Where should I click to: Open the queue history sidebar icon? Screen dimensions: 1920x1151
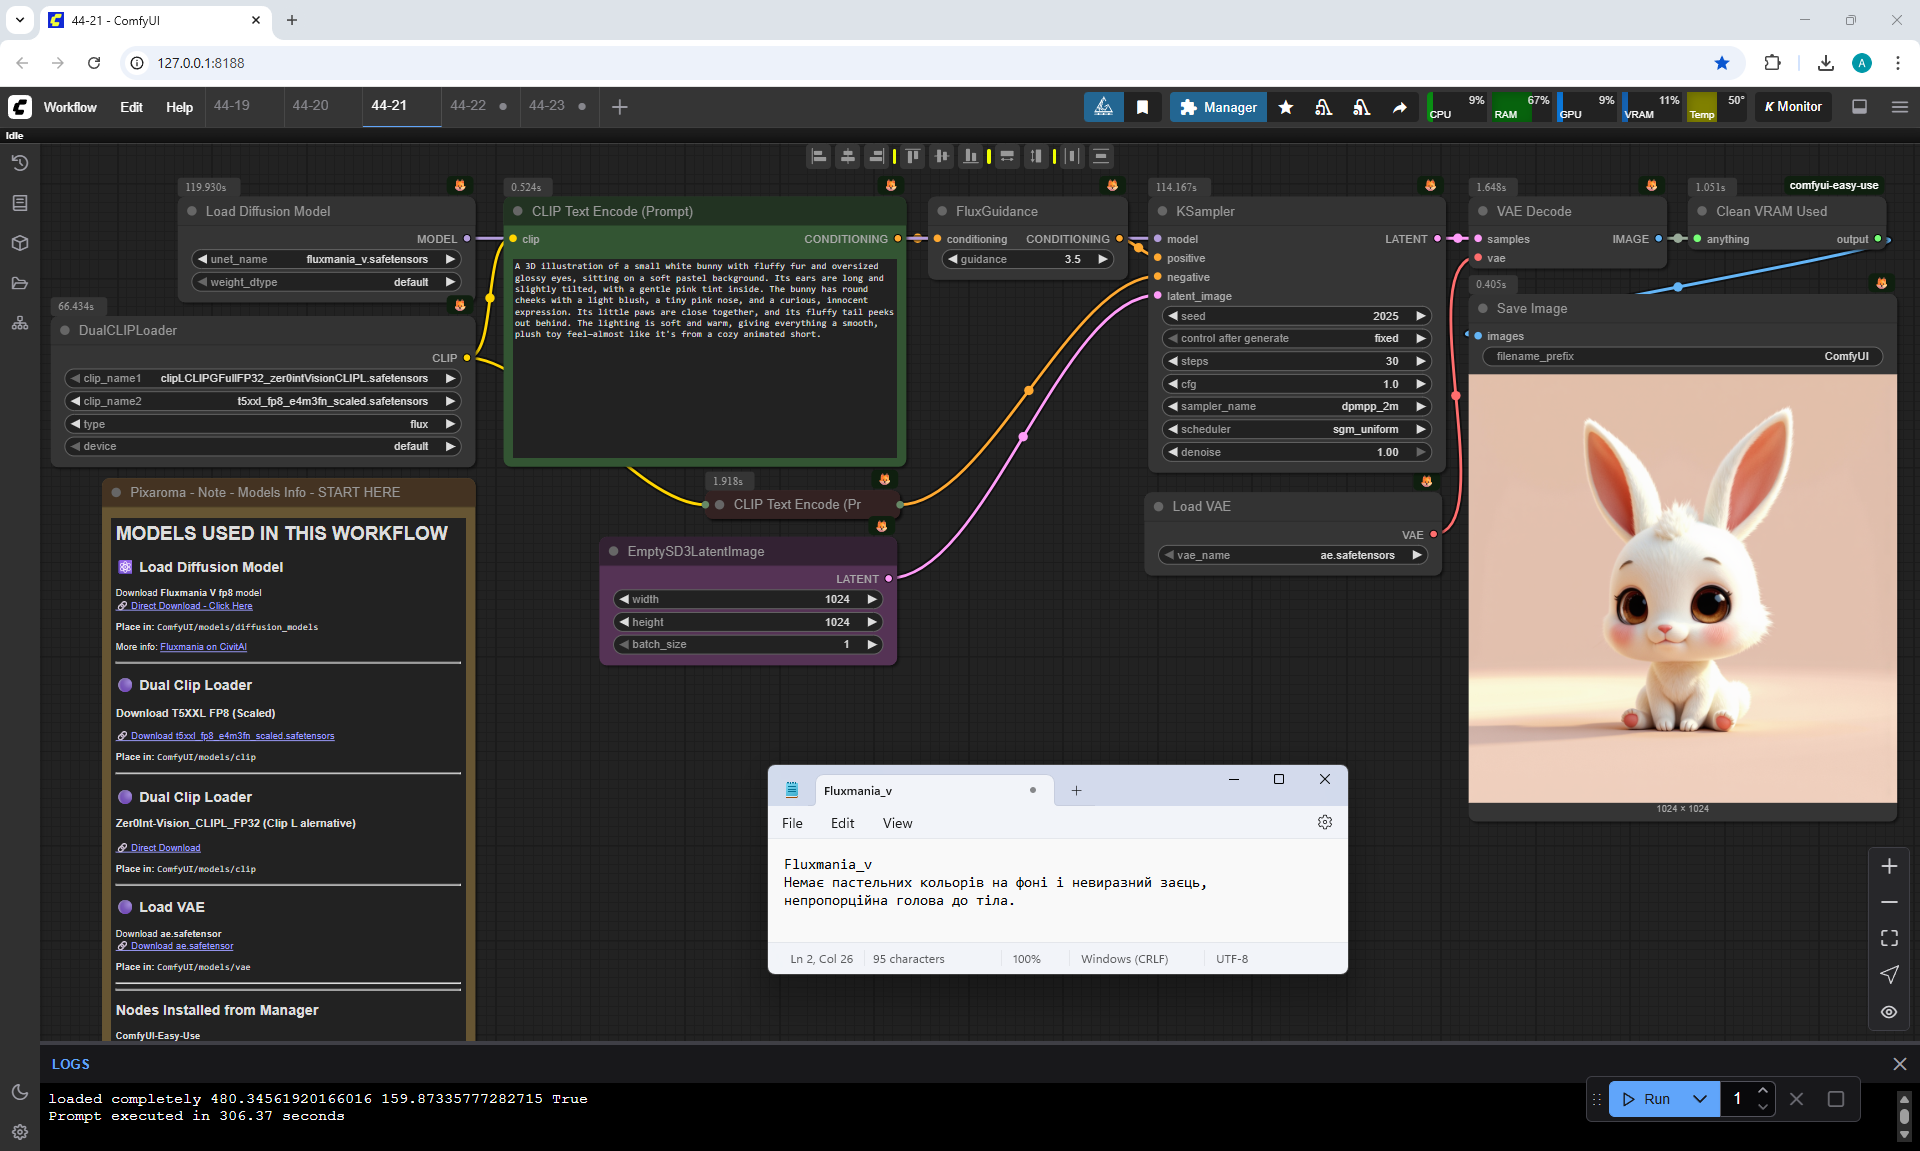point(20,163)
